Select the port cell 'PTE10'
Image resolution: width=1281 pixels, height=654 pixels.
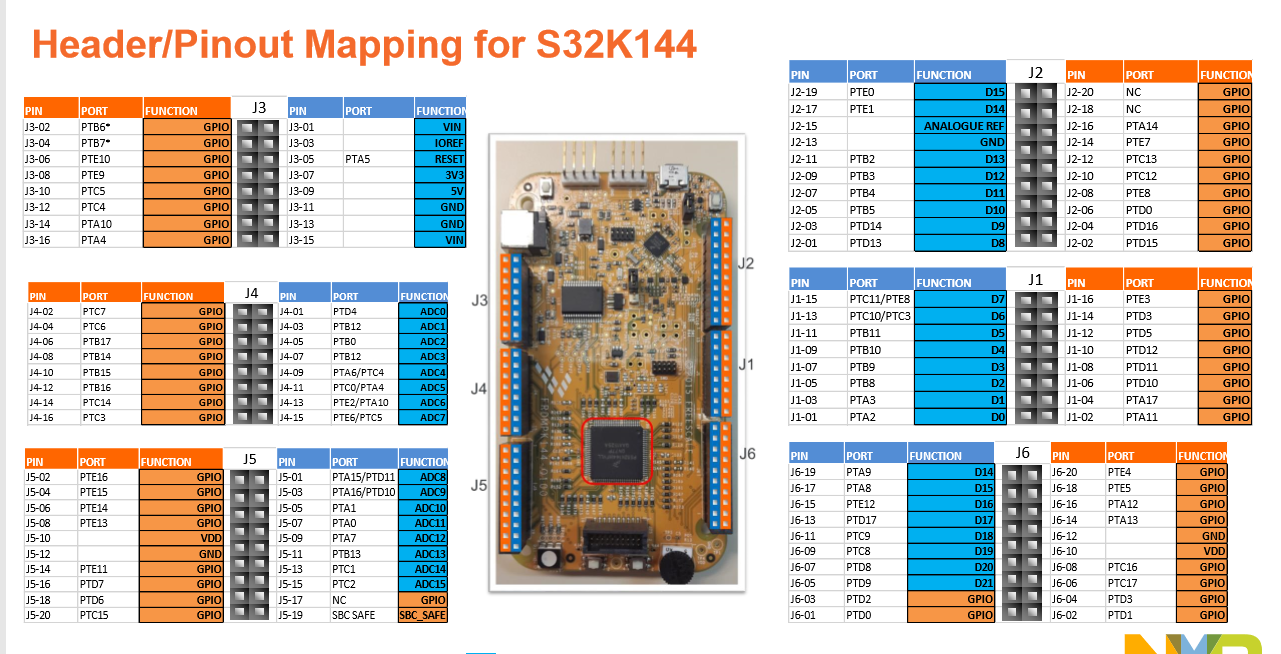(111, 159)
